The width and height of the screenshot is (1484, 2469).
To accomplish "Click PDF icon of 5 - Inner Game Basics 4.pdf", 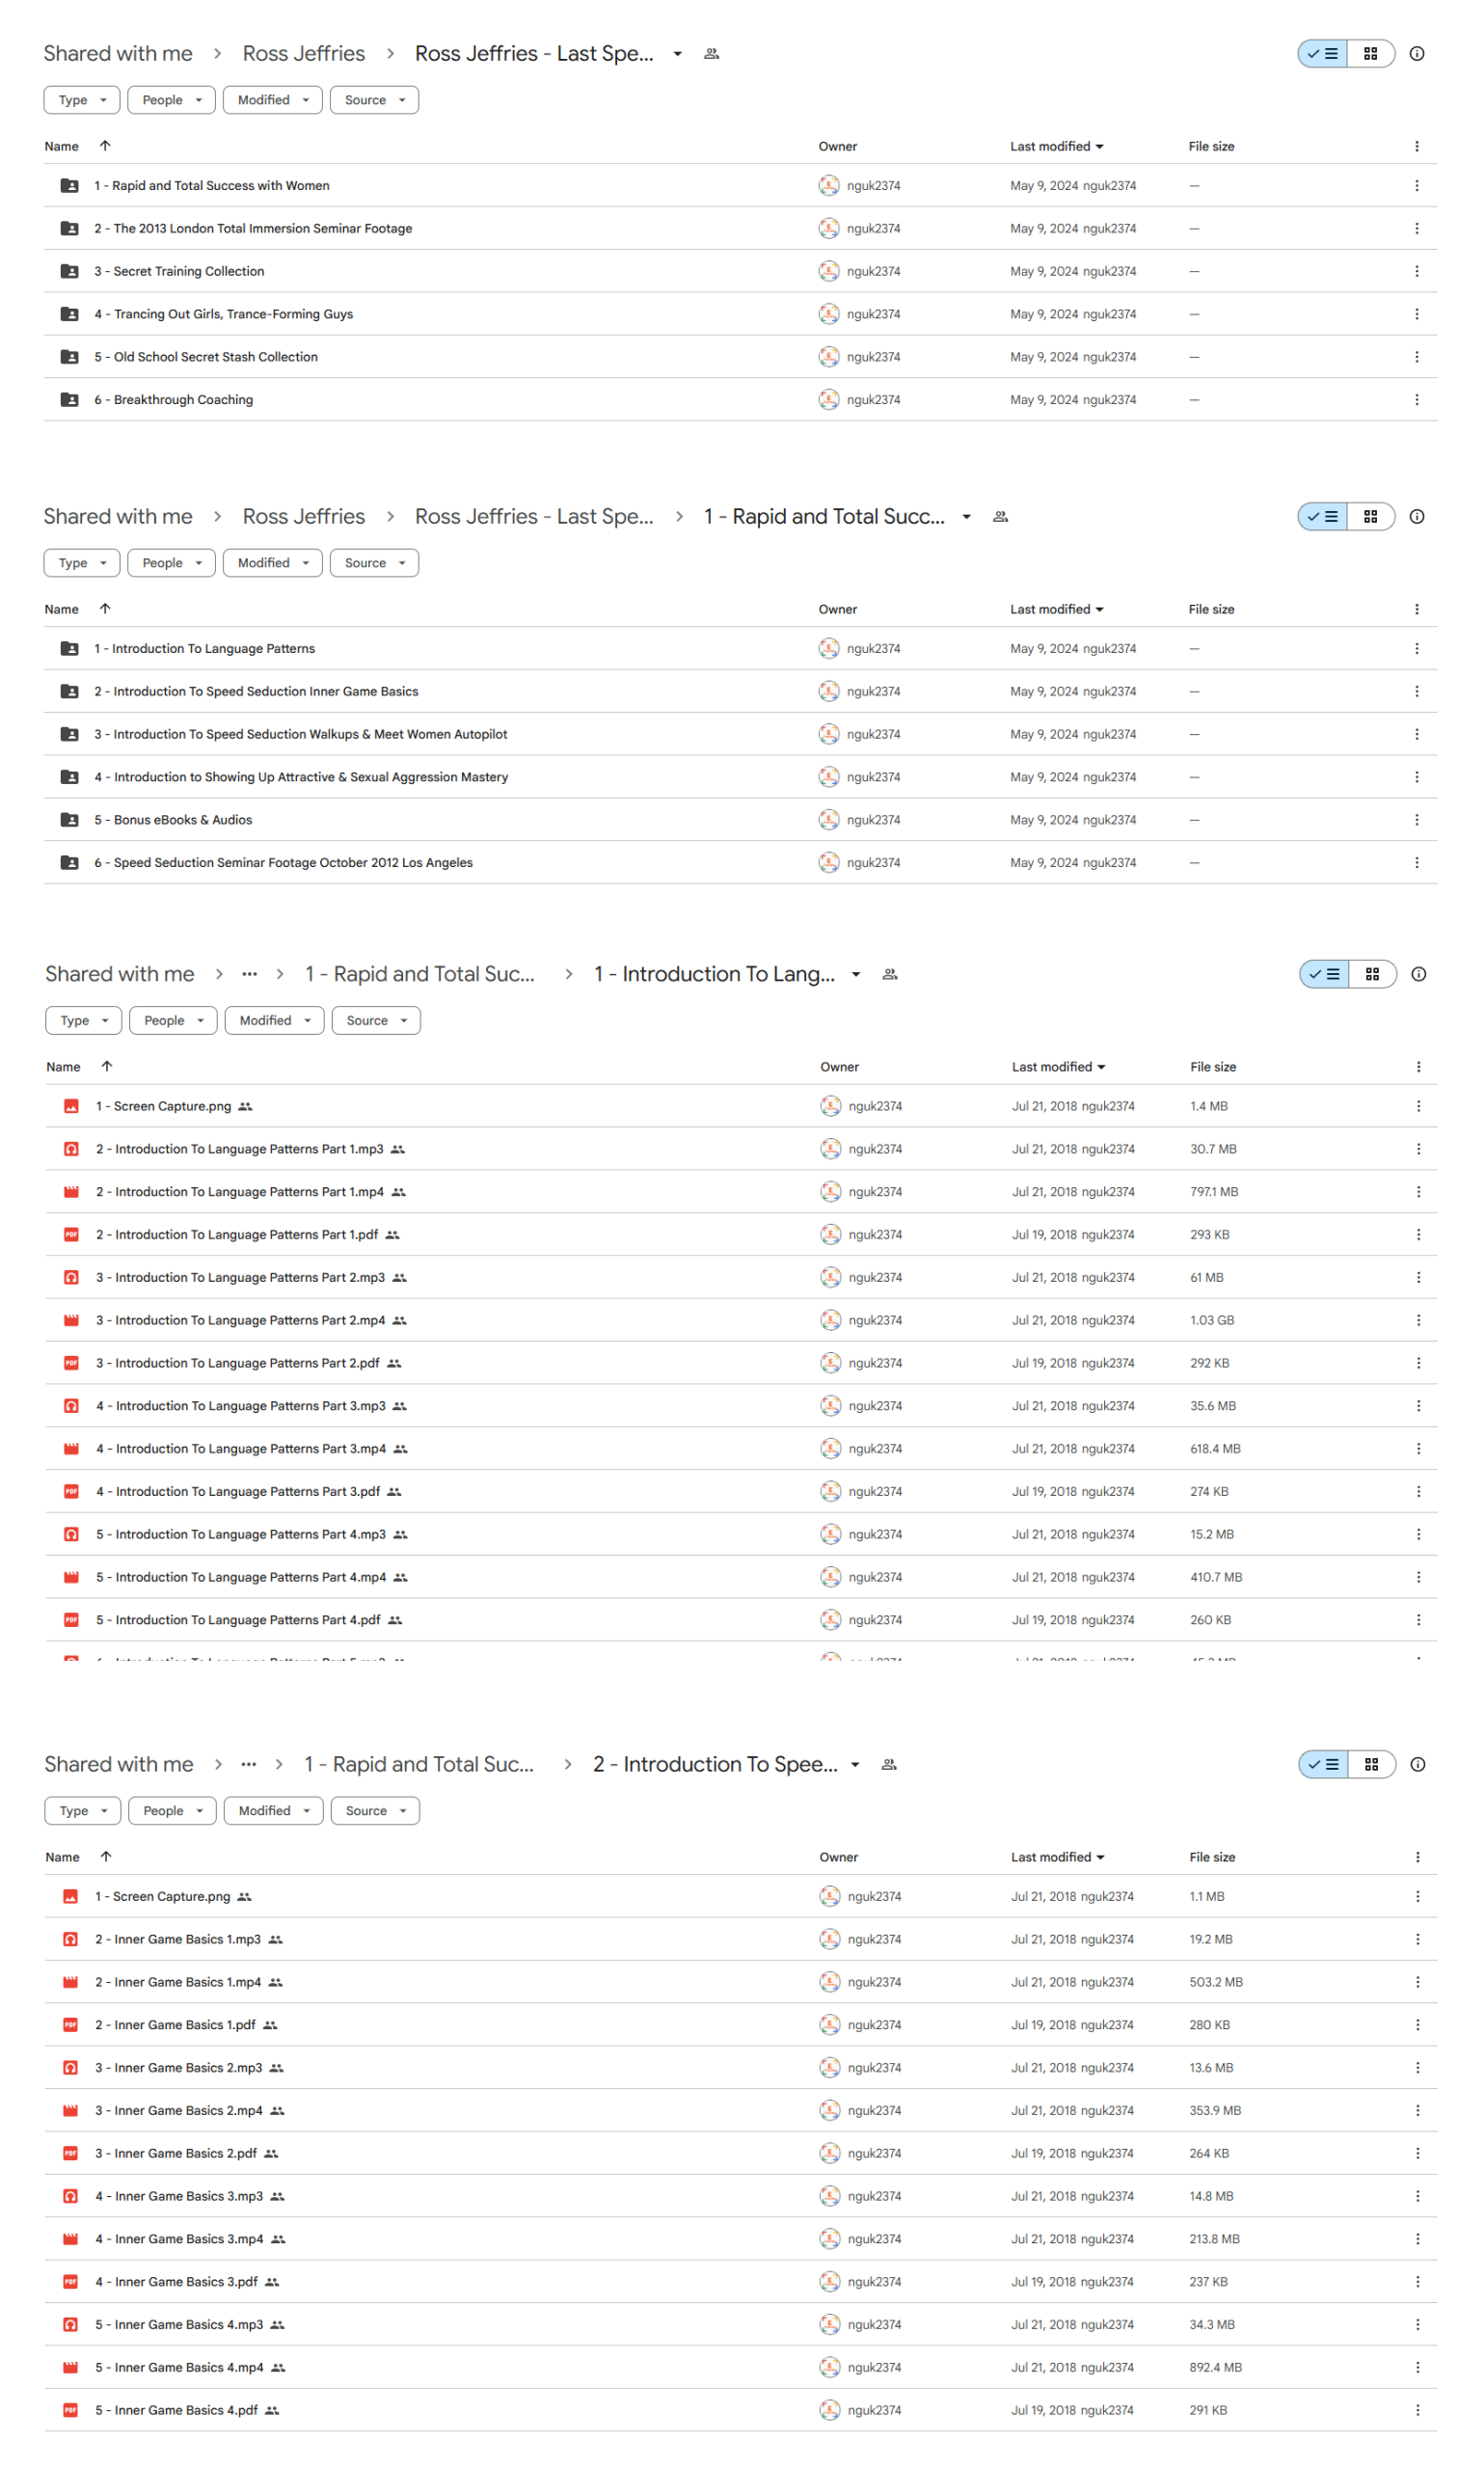I will [70, 2410].
